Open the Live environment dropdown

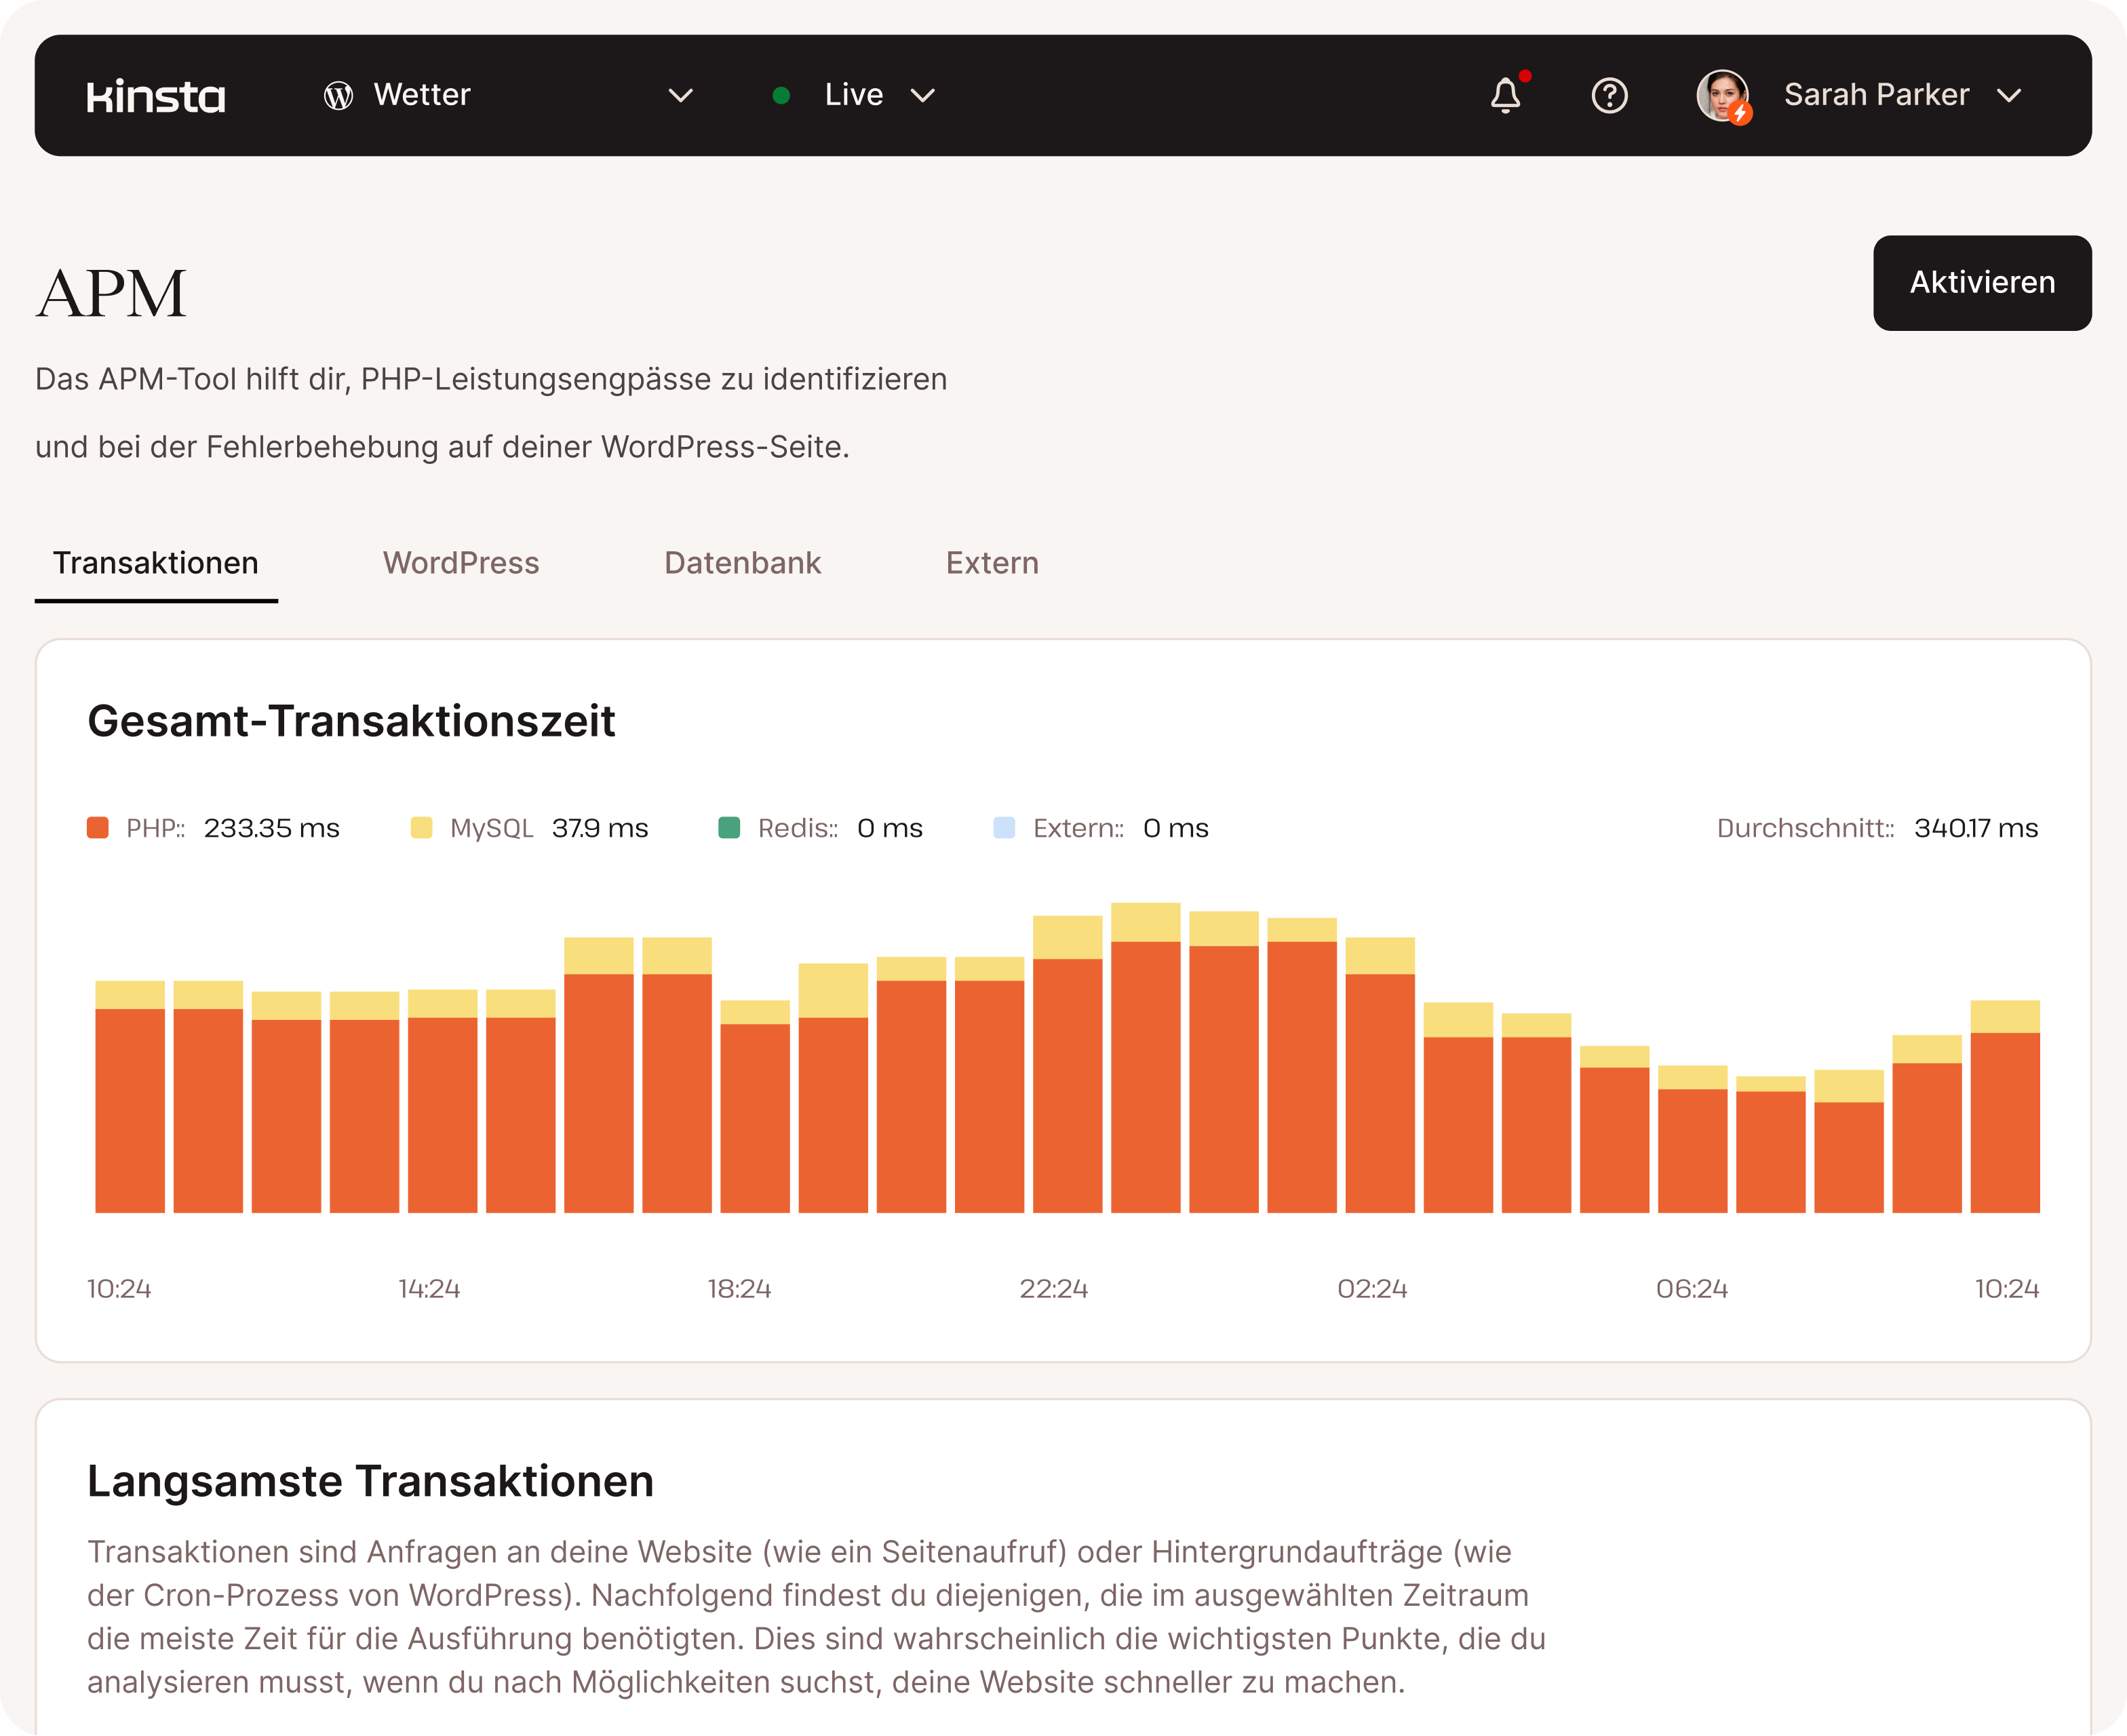[x=922, y=96]
